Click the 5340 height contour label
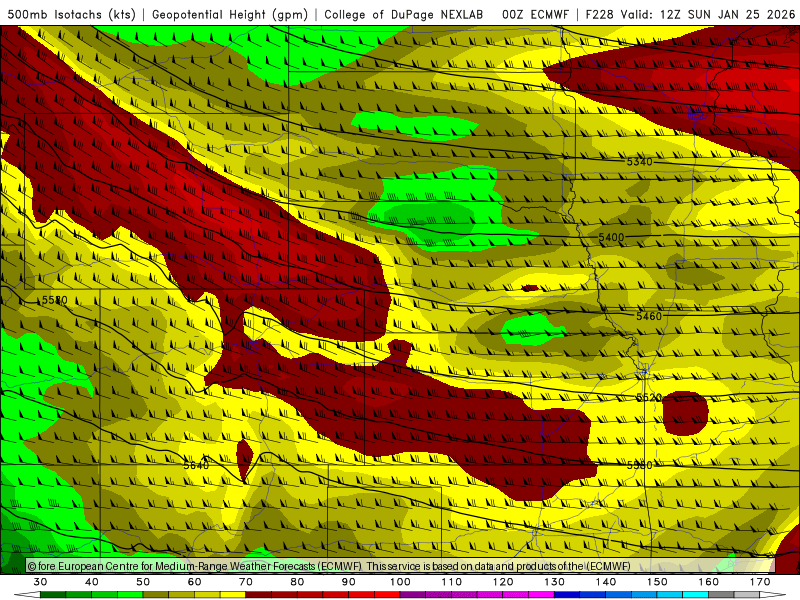The height and width of the screenshot is (600, 800). pyautogui.click(x=639, y=162)
